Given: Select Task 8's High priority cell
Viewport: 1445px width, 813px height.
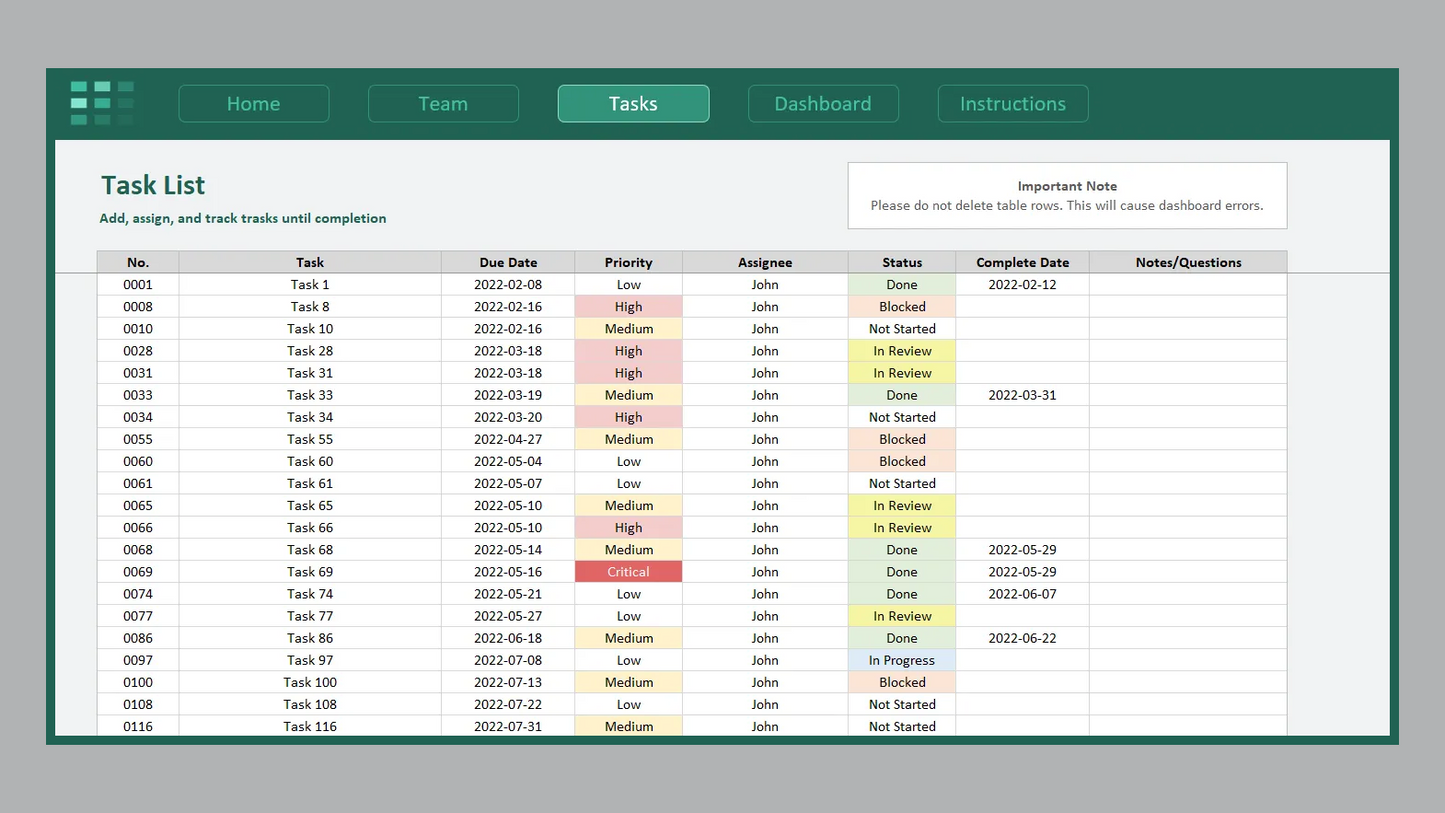Looking at the screenshot, I should 628,307.
